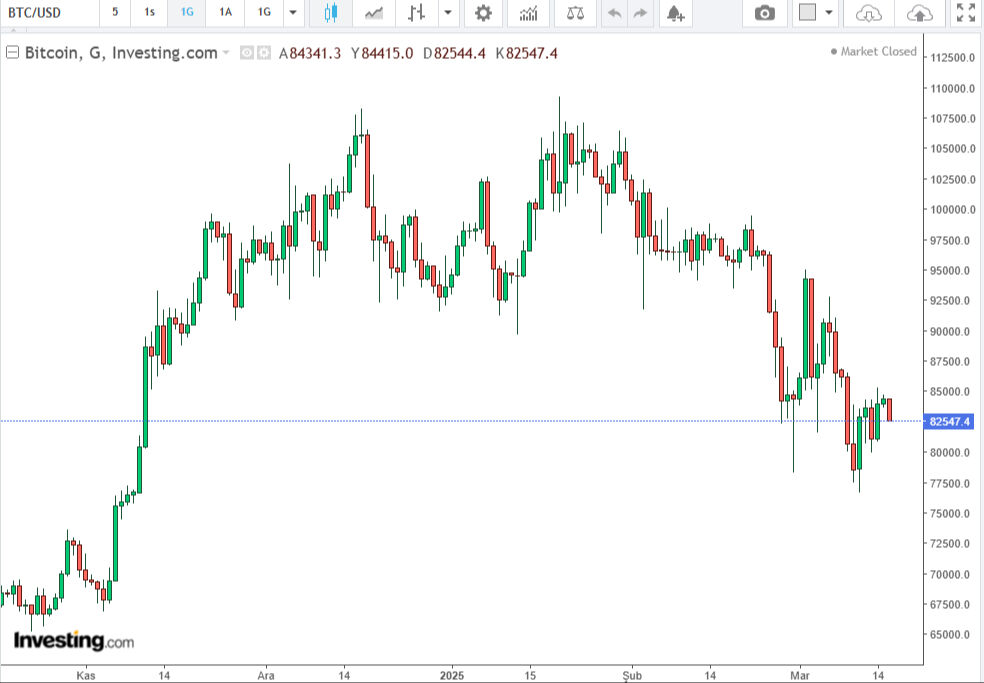Enter fullscreen mode with the expand icon
Image resolution: width=984 pixels, height=683 pixels.
pos(964,13)
